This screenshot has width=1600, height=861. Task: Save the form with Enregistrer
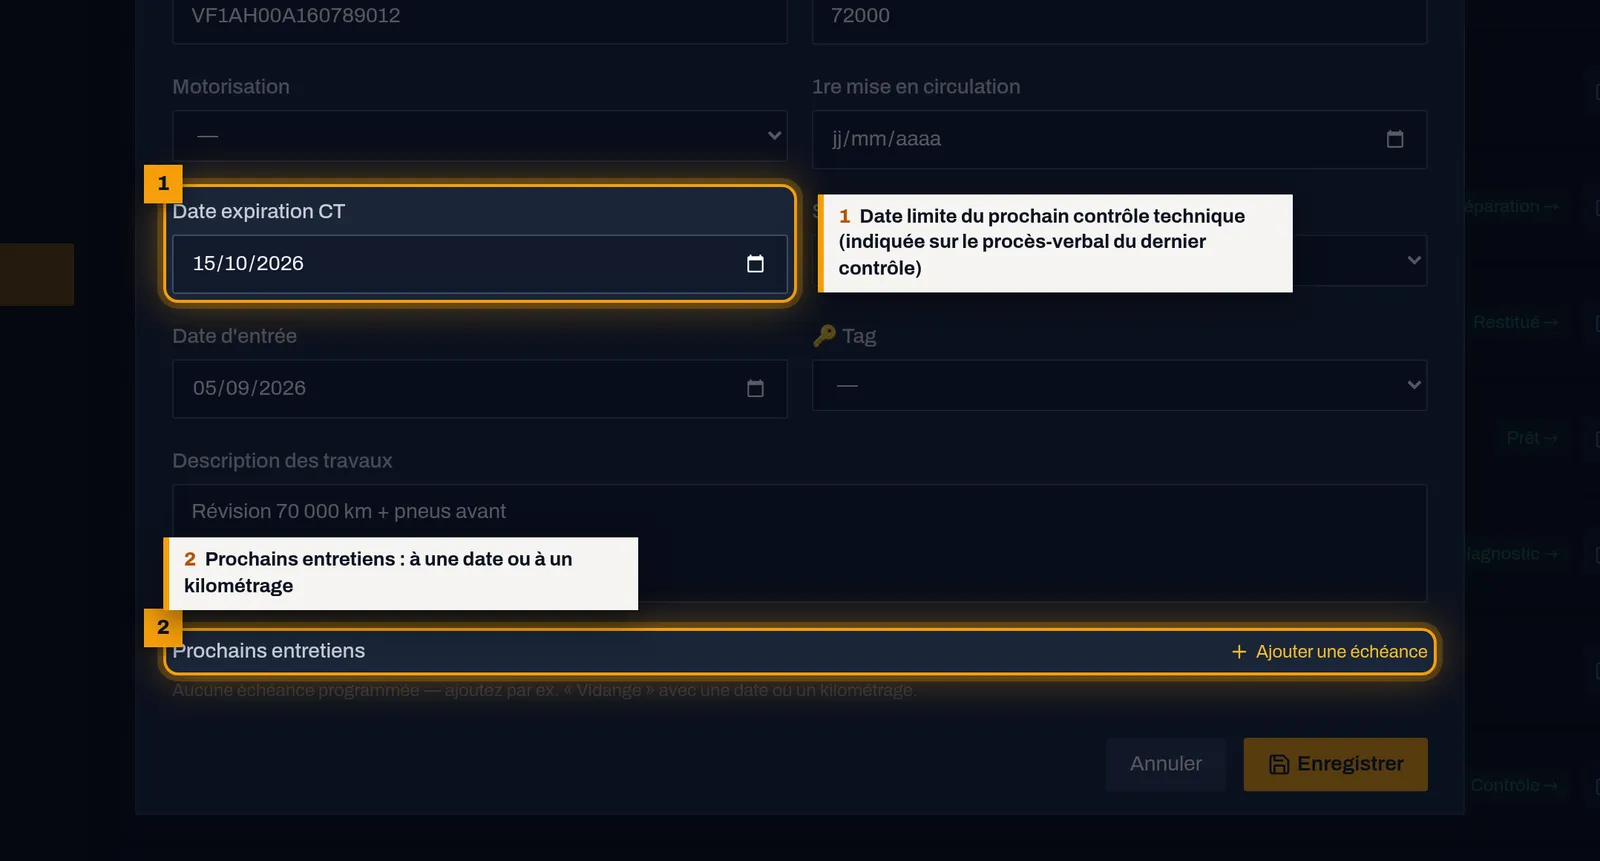click(1335, 764)
